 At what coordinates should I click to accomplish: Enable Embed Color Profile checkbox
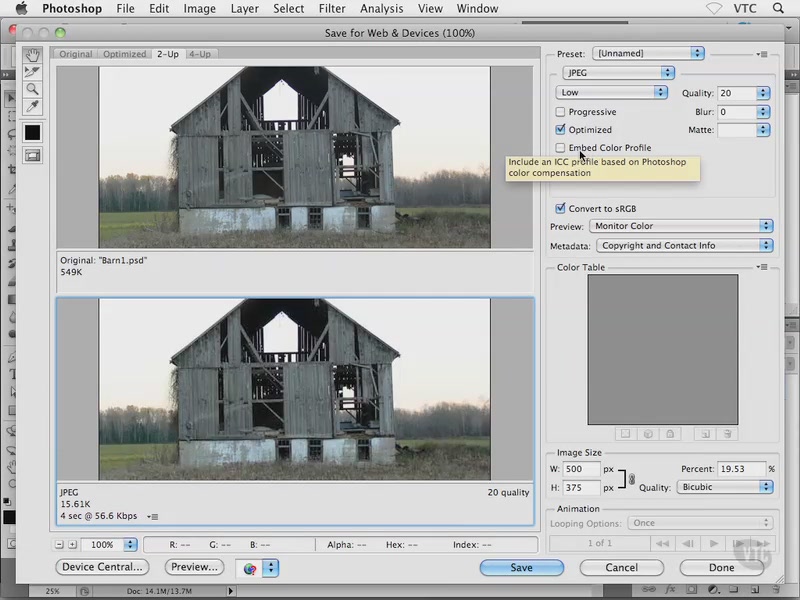click(x=560, y=147)
